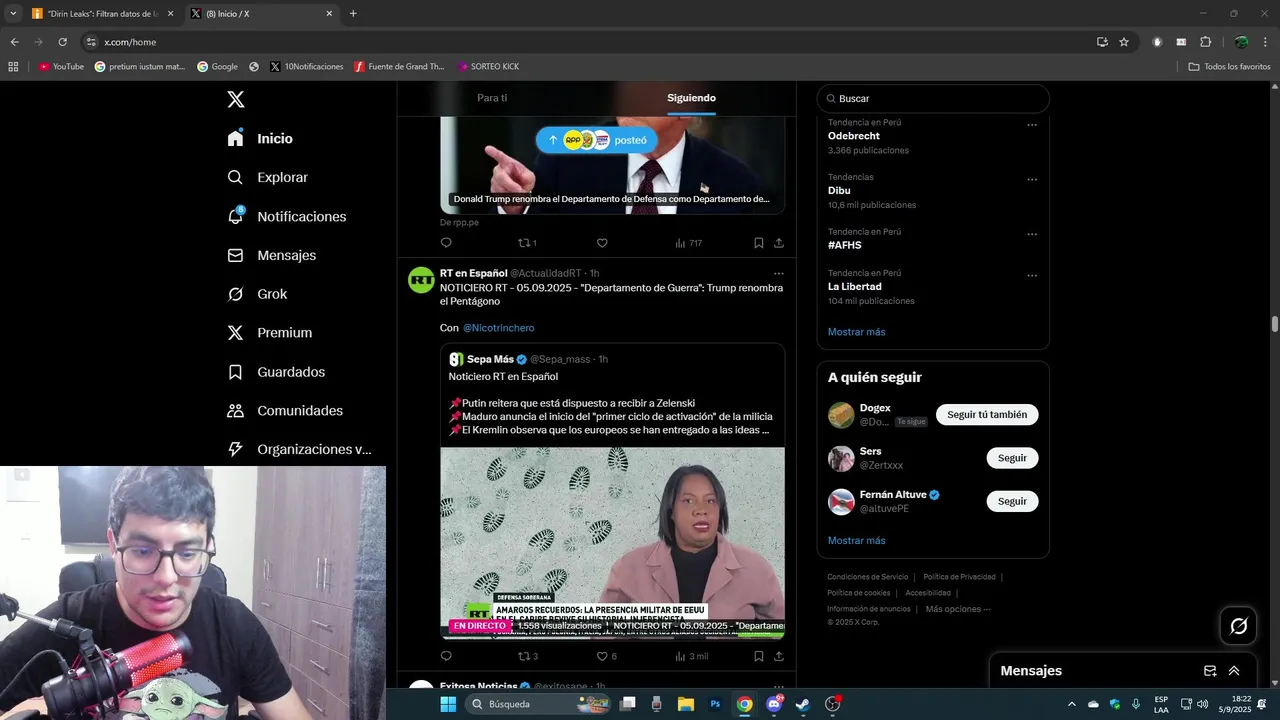1280x720 pixels.
Task: Open Grok in sidebar
Action: click(258, 294)
